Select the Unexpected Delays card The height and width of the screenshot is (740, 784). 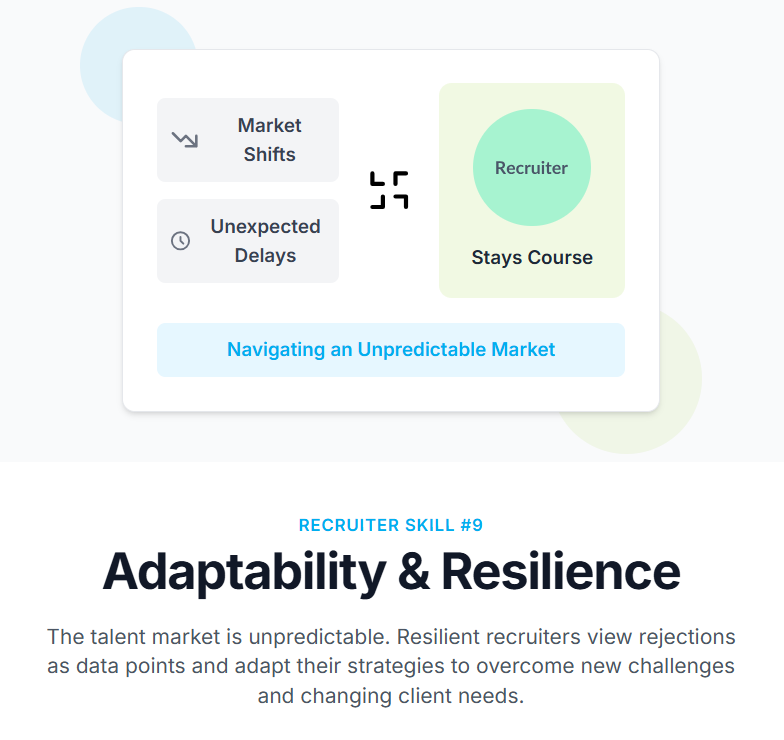pos(248,241)
